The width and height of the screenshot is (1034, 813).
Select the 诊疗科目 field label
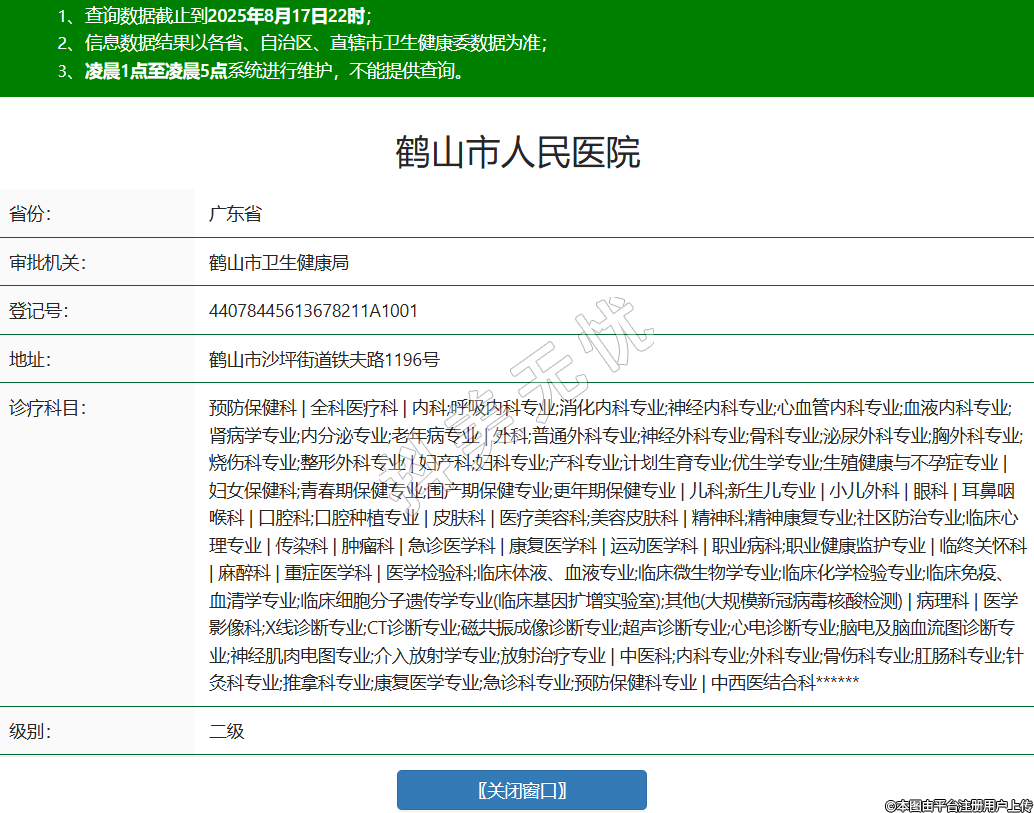(x=48, y=408)
